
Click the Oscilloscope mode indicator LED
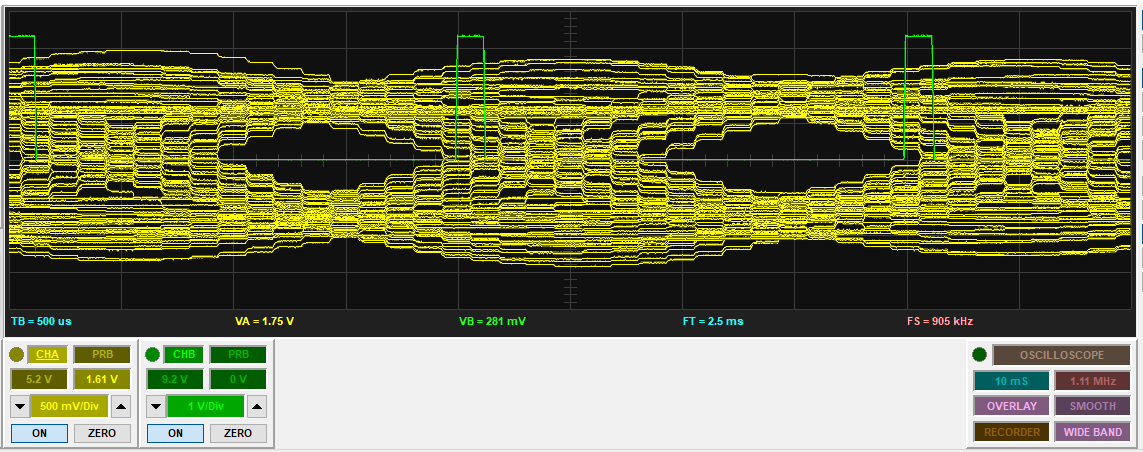pos(979,355)
